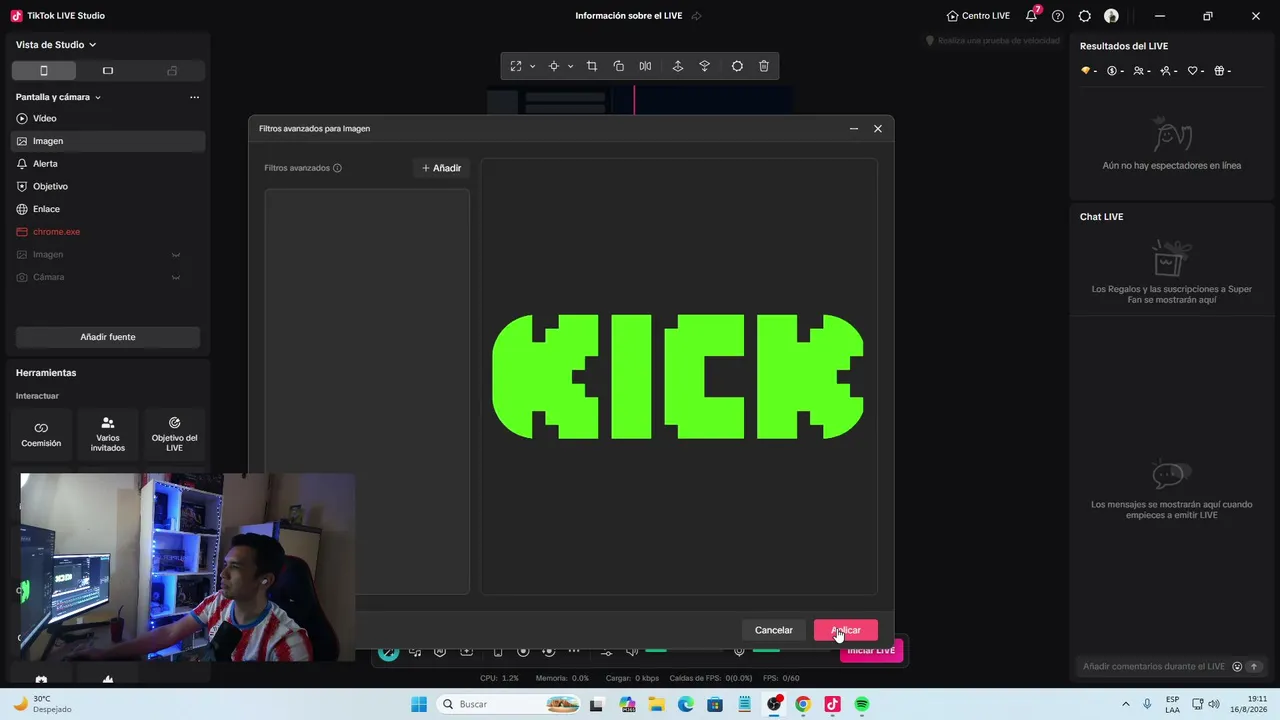This screenshot has width=1280, height=720.
Task: Click the share arrow beside Información sobre el LIVE
Action: tap(697, 16)
